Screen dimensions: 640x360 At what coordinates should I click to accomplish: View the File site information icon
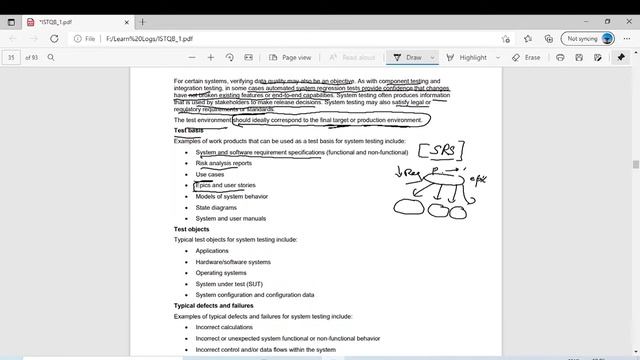coord(84,39)
